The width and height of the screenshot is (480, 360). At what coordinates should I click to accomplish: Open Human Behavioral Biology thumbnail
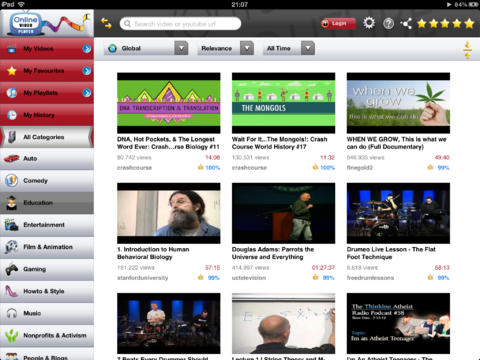click(169, 213)
